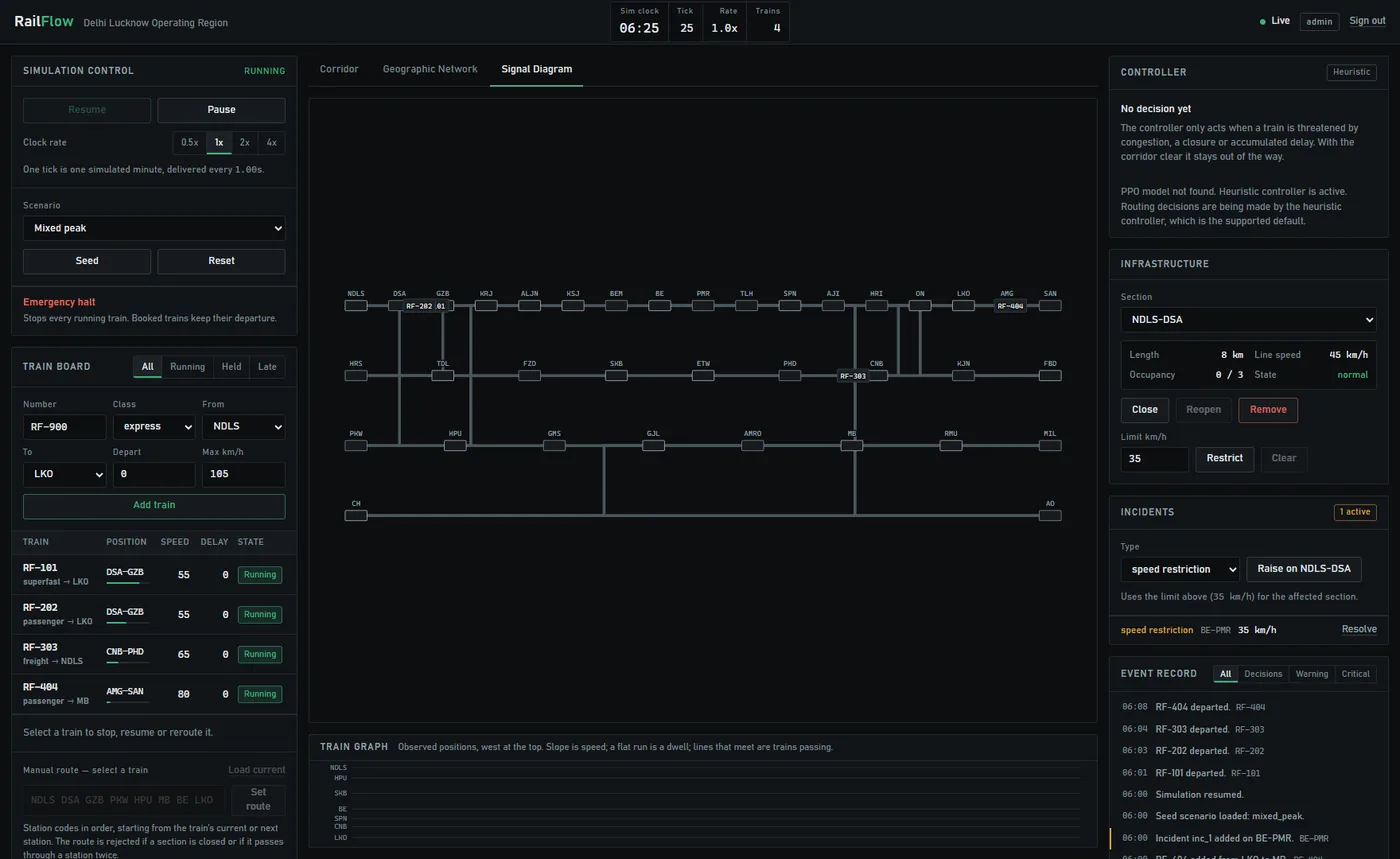This screenshot has width=1400, height=859.
Task: Switch to the Corridor tab
Action: pyautogui.click(x=339, y=70)
